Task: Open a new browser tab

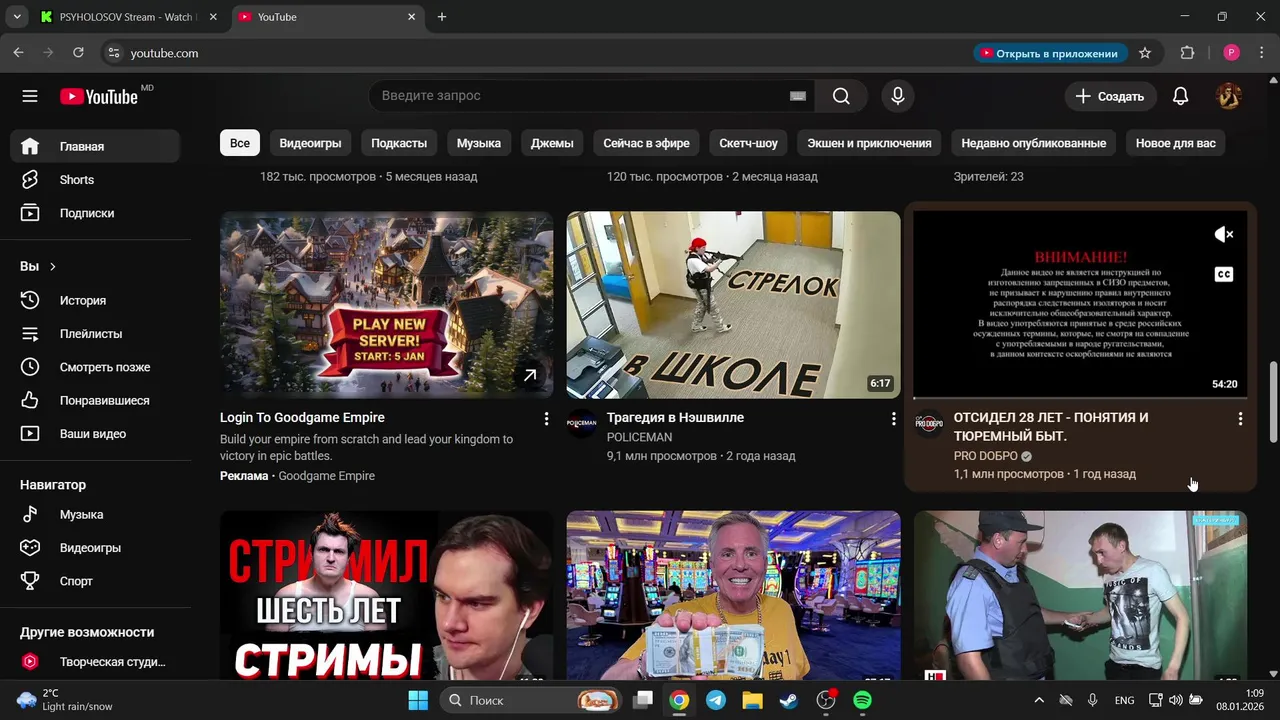Action: (442, 17)
